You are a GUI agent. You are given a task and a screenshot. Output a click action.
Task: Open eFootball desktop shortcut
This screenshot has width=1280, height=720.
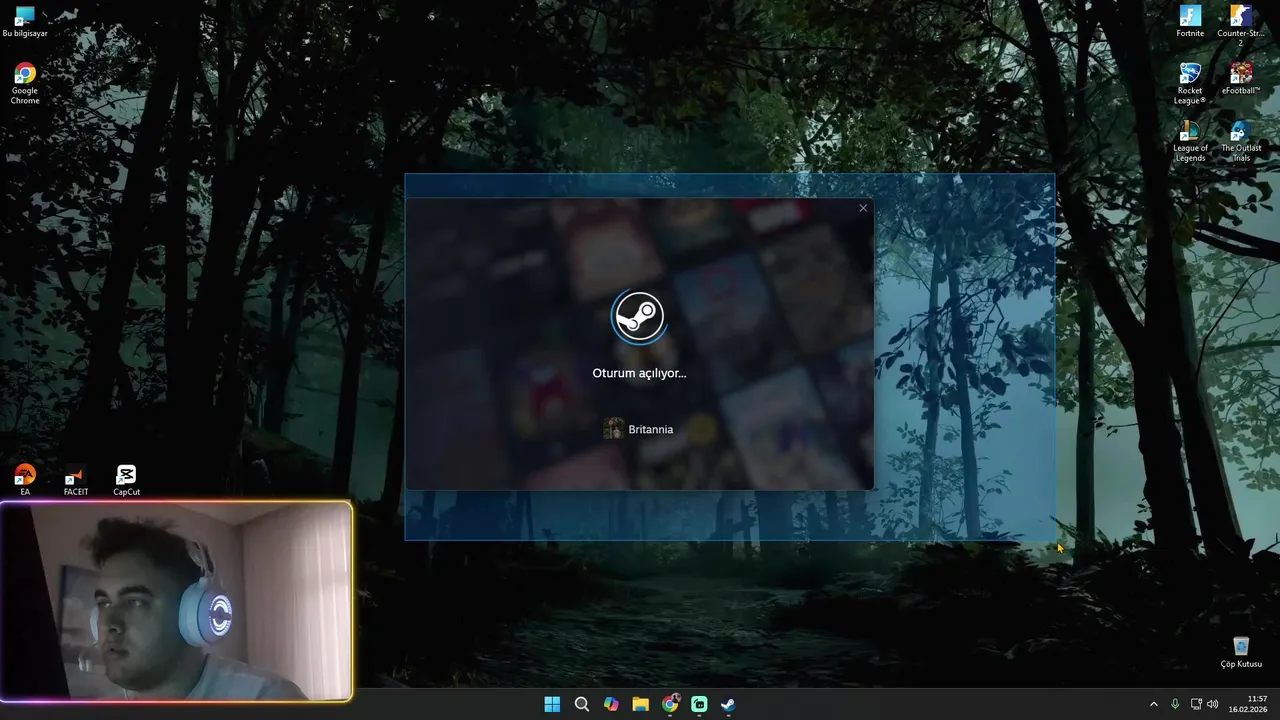[x=1241, y=78]
